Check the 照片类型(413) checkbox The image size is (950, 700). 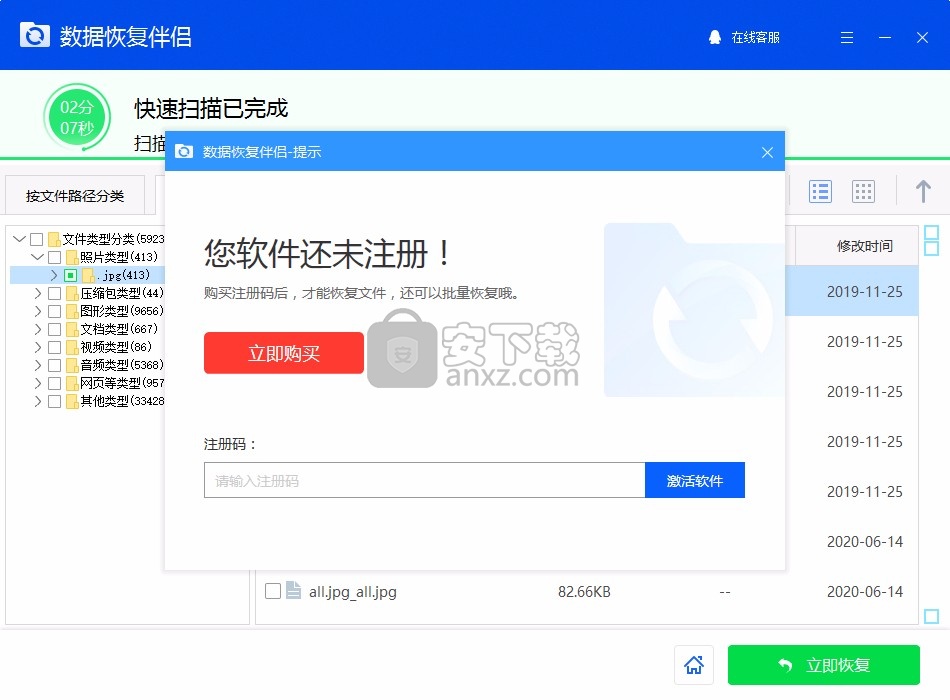[54, 257]
